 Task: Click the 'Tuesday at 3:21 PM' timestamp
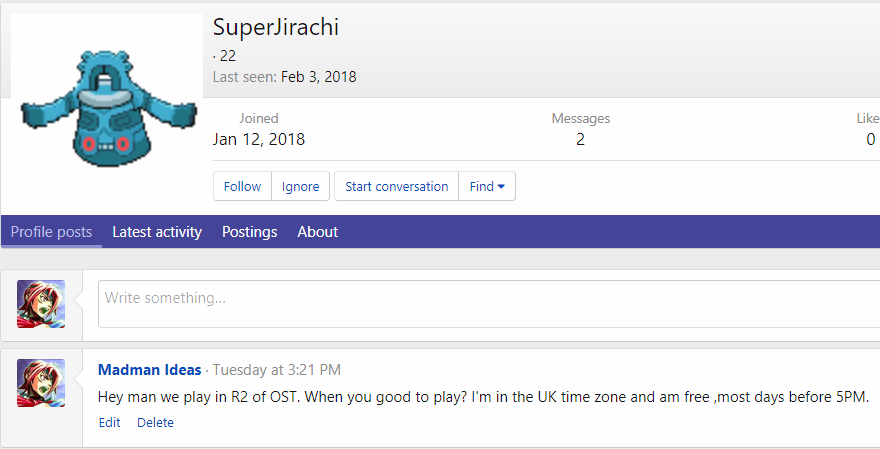click(x=277, y=371)
